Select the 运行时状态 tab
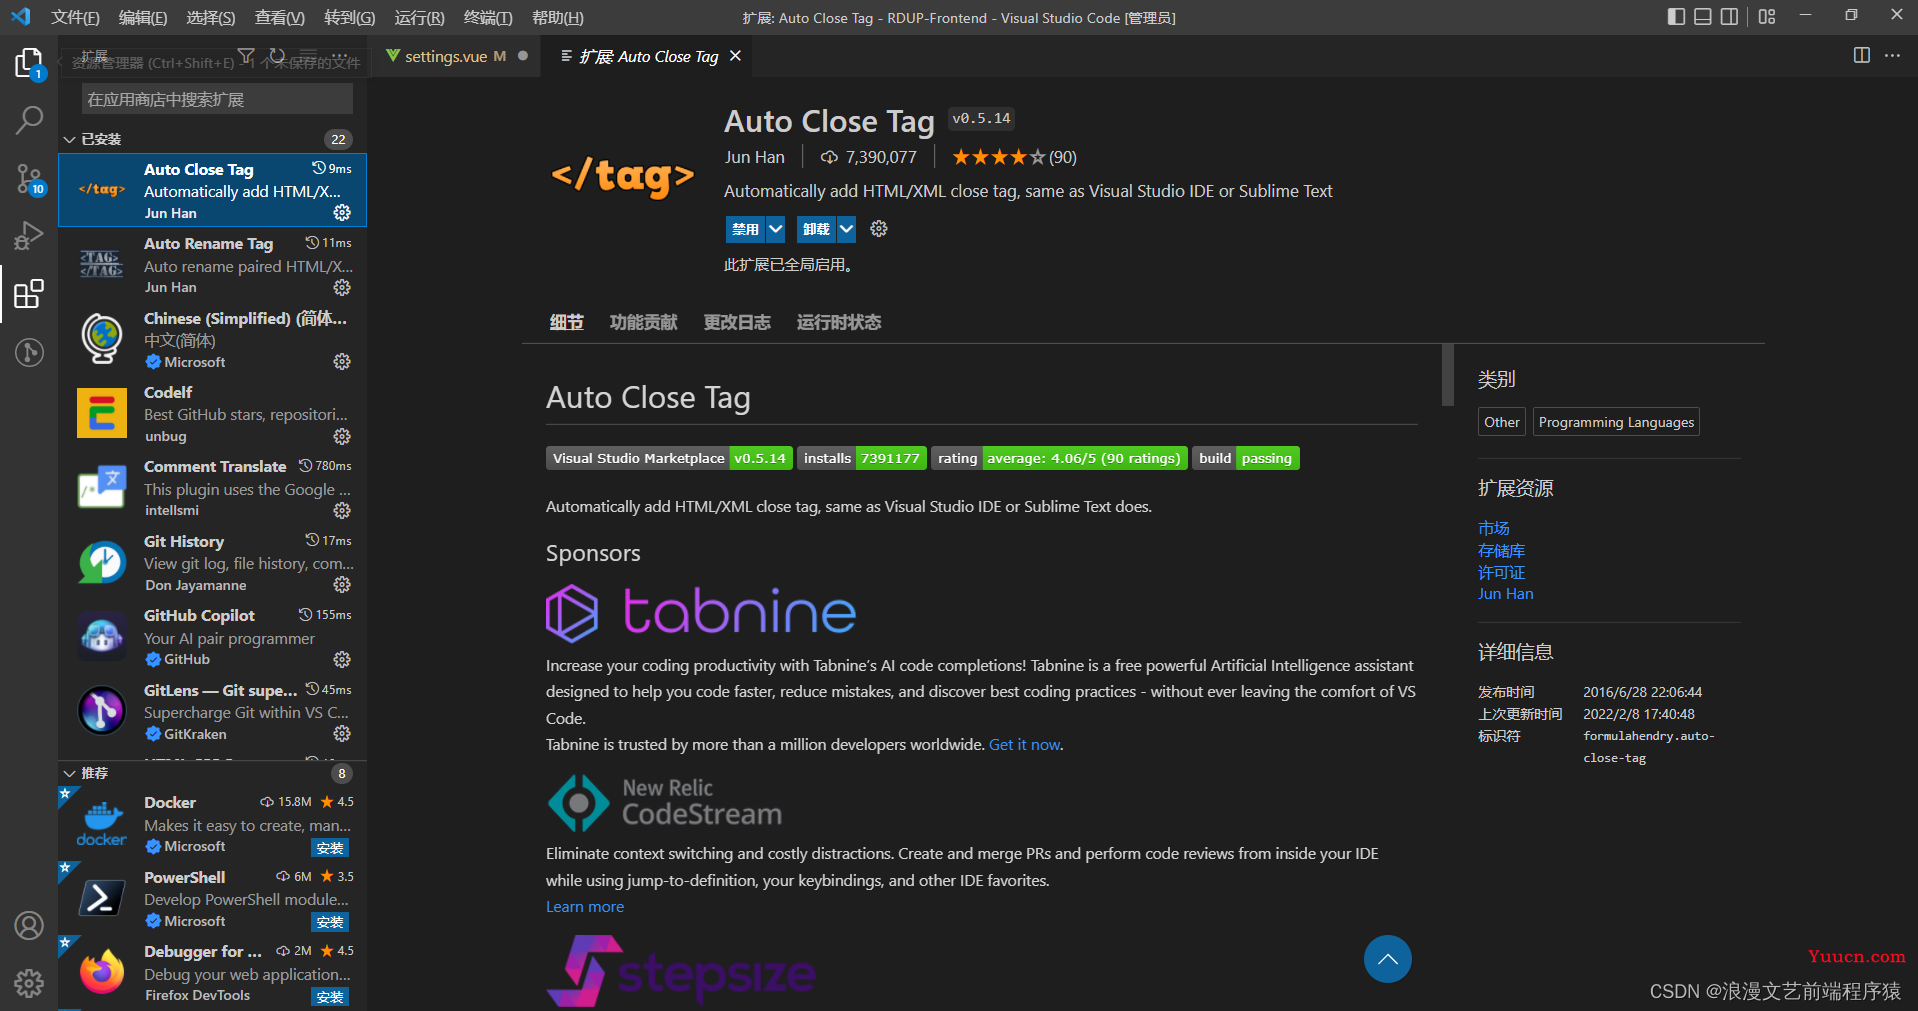 click(839, 322)
